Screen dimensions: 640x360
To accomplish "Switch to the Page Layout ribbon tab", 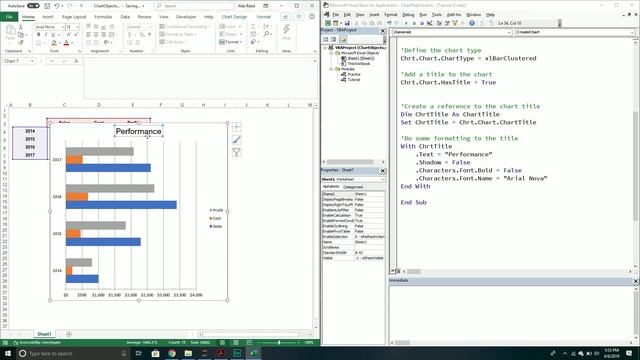I will (74, 17).
